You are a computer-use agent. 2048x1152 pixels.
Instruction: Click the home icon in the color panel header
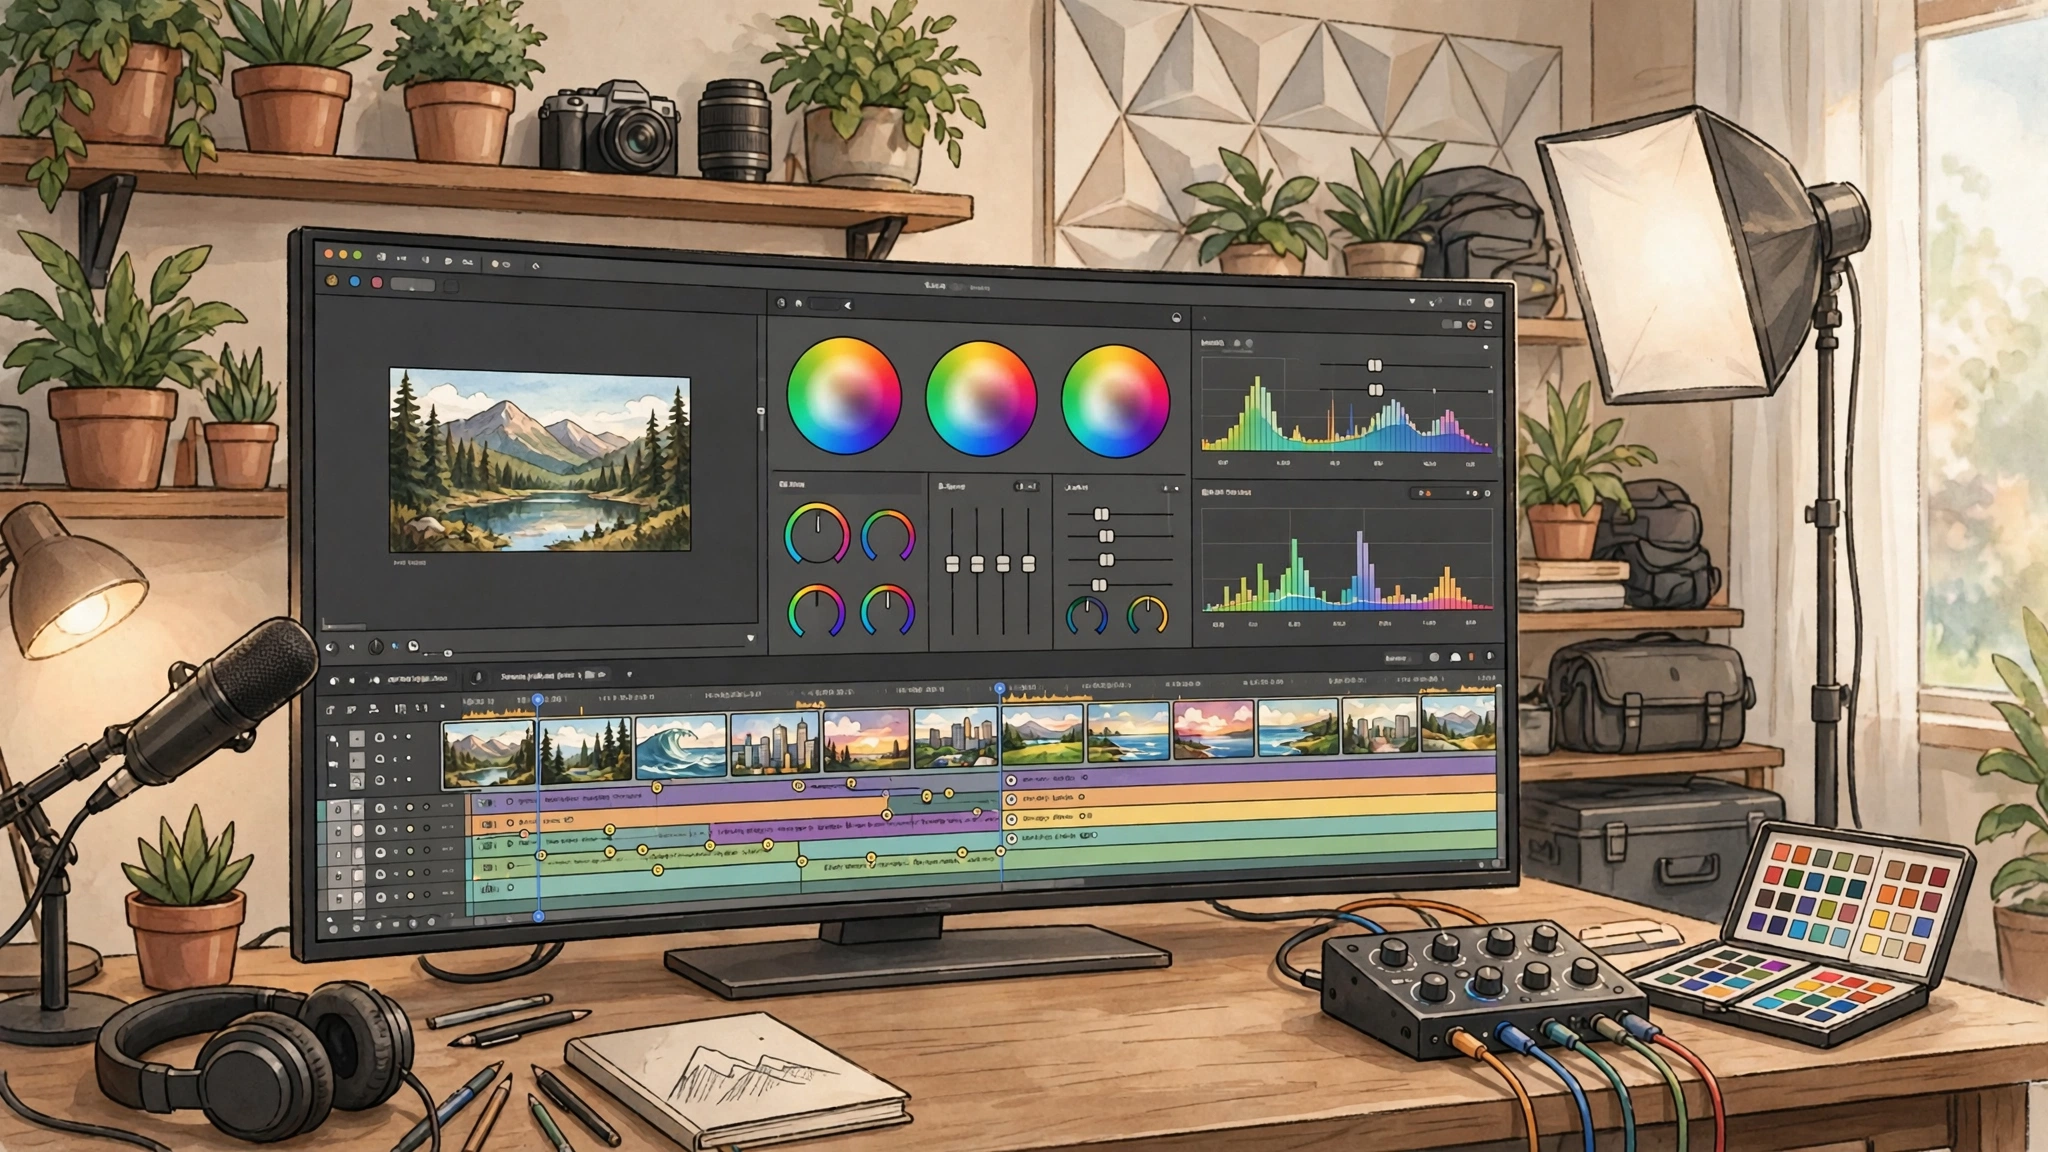coord(798,303)
